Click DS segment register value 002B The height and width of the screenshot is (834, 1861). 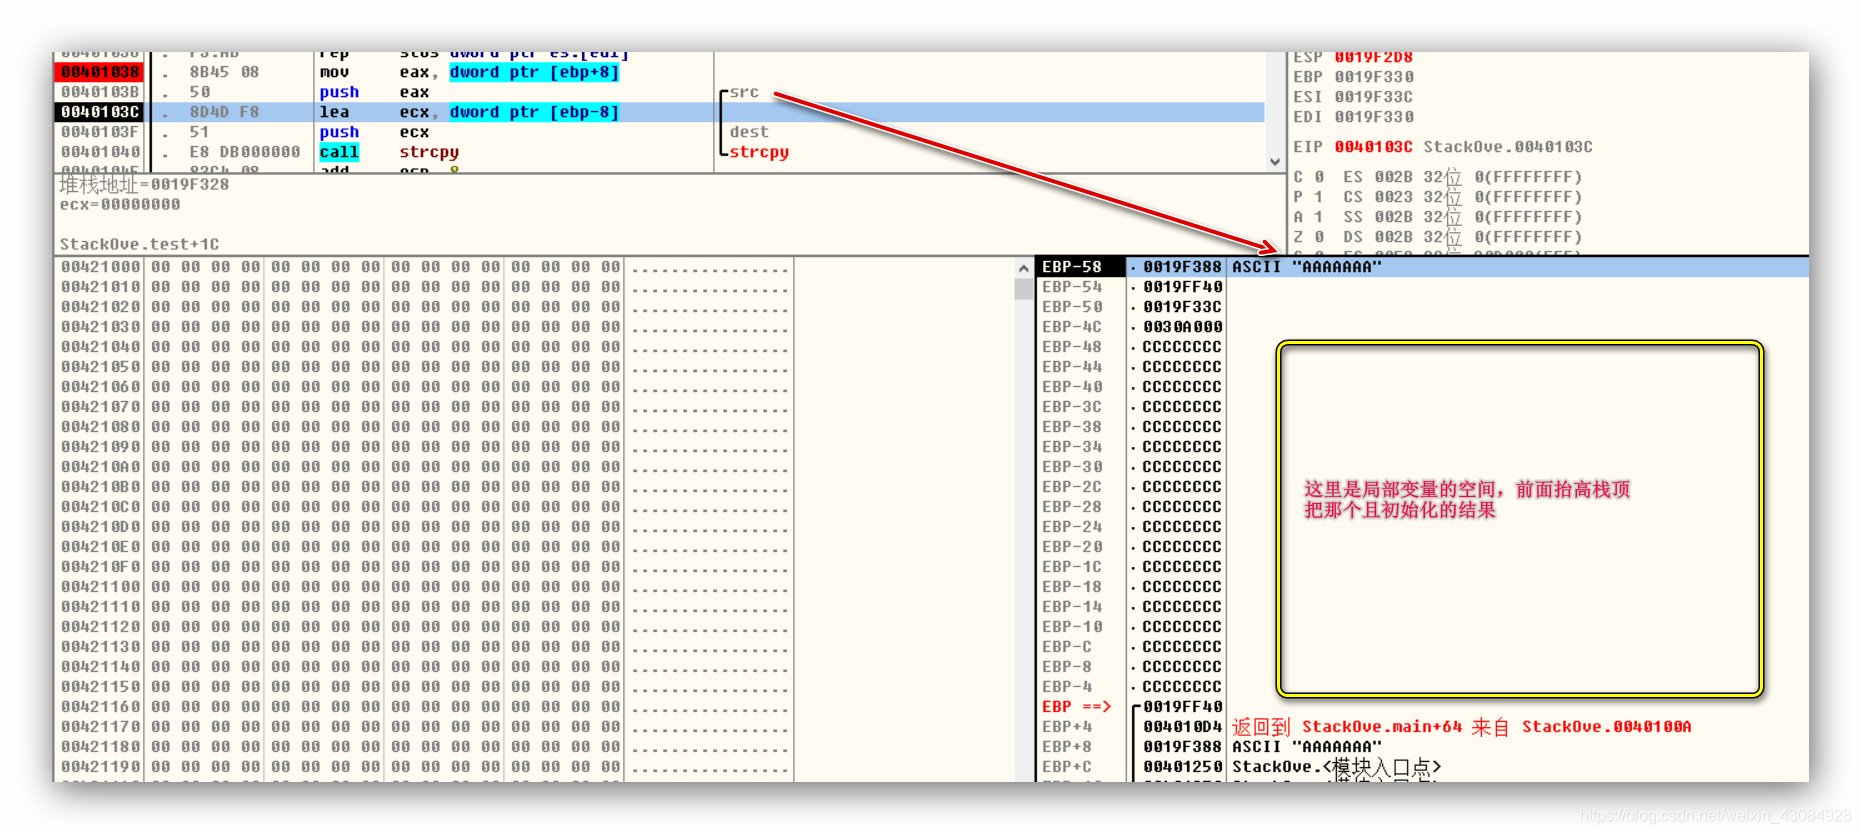1393,237
